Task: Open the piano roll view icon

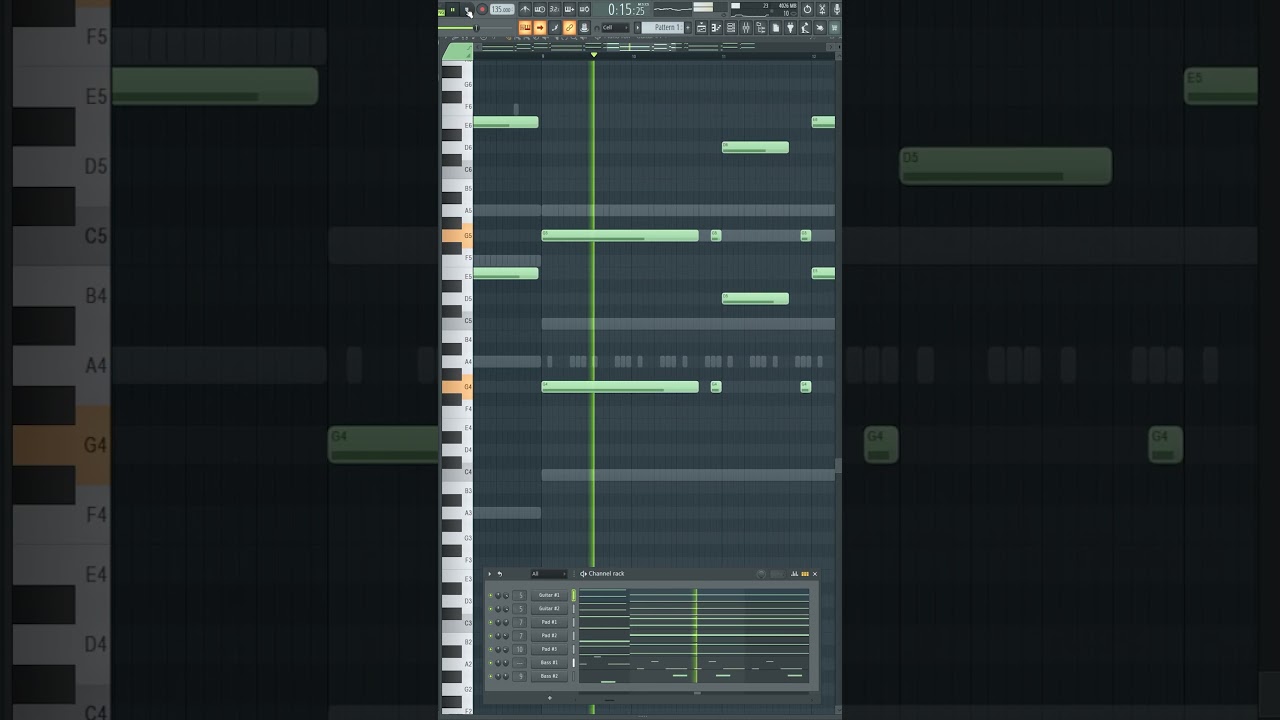Action: point(716,28)
